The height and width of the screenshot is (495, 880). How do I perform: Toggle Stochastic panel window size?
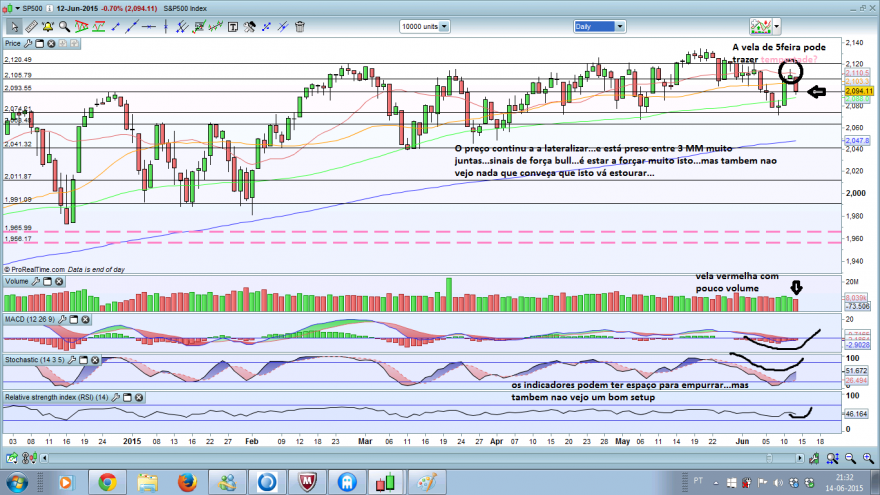tap(83, 360)
